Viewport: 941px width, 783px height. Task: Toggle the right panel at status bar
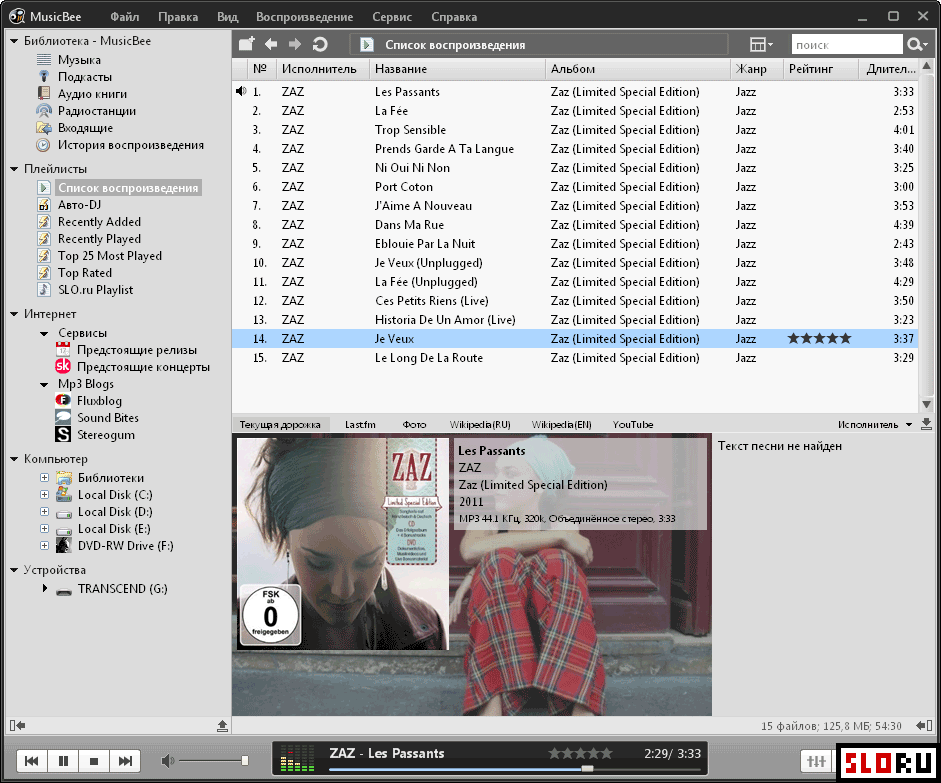click(x=924, y=726)
